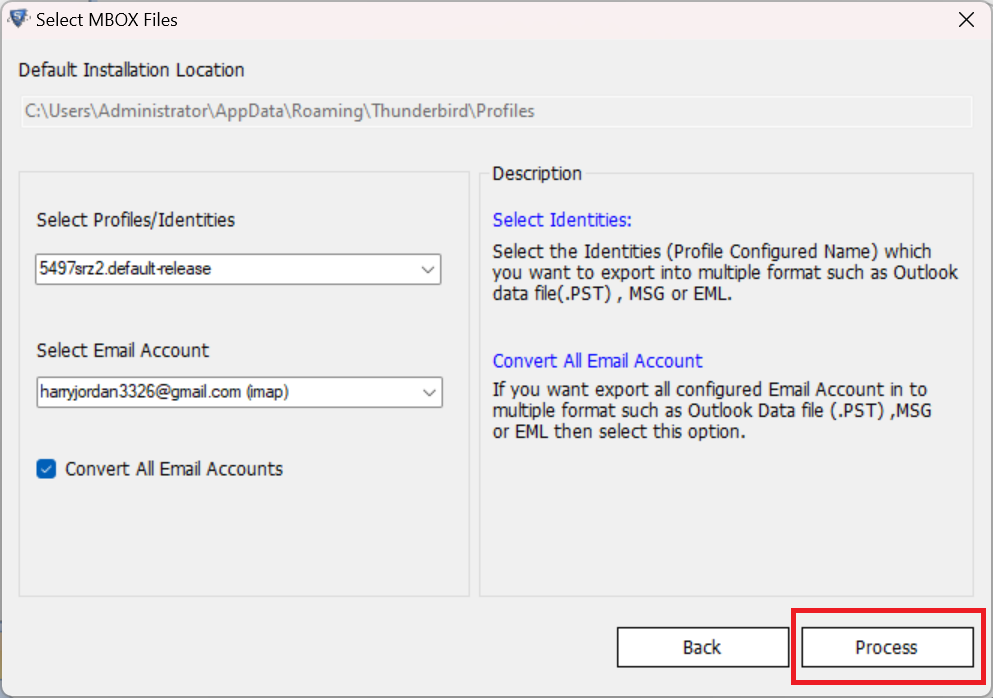Click the 'Select Identities:' heading text
993x698 pixels.
pos(562,220)
